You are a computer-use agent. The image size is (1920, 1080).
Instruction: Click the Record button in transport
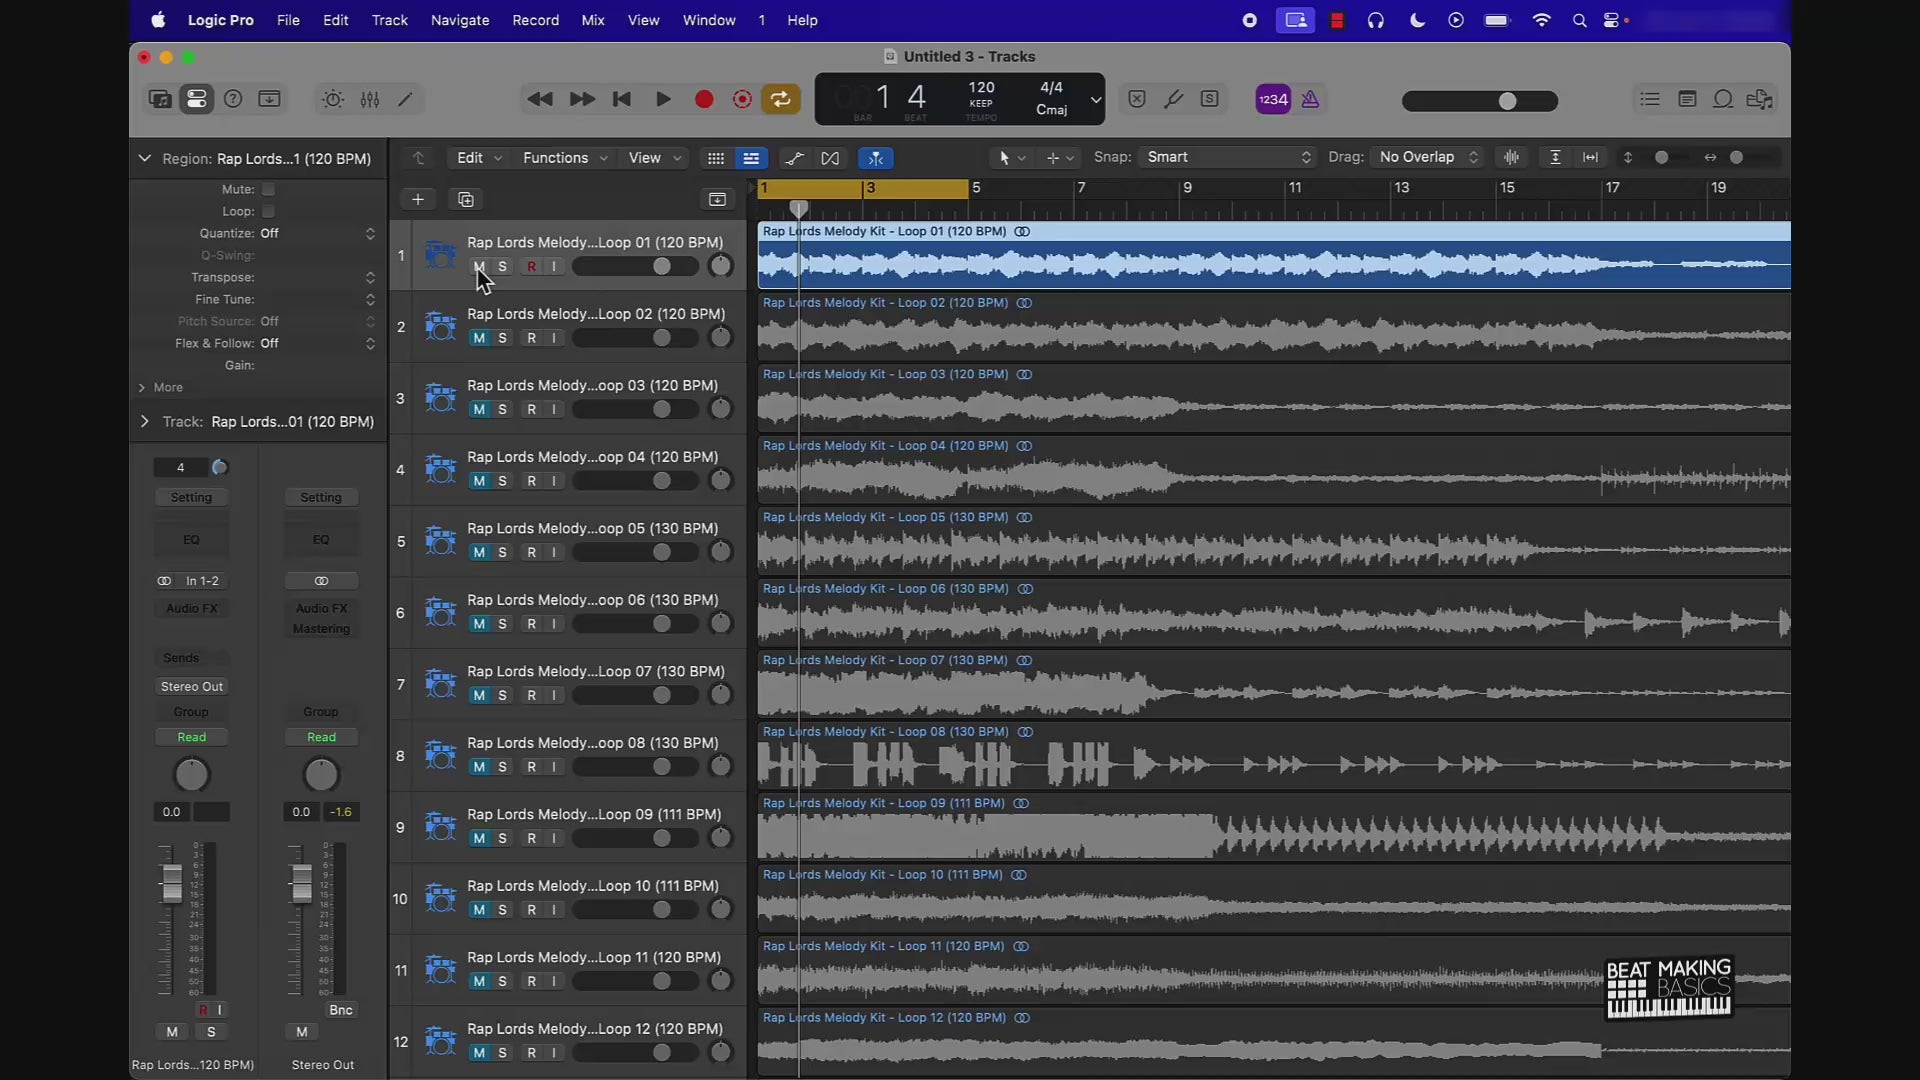pos(704,99)
